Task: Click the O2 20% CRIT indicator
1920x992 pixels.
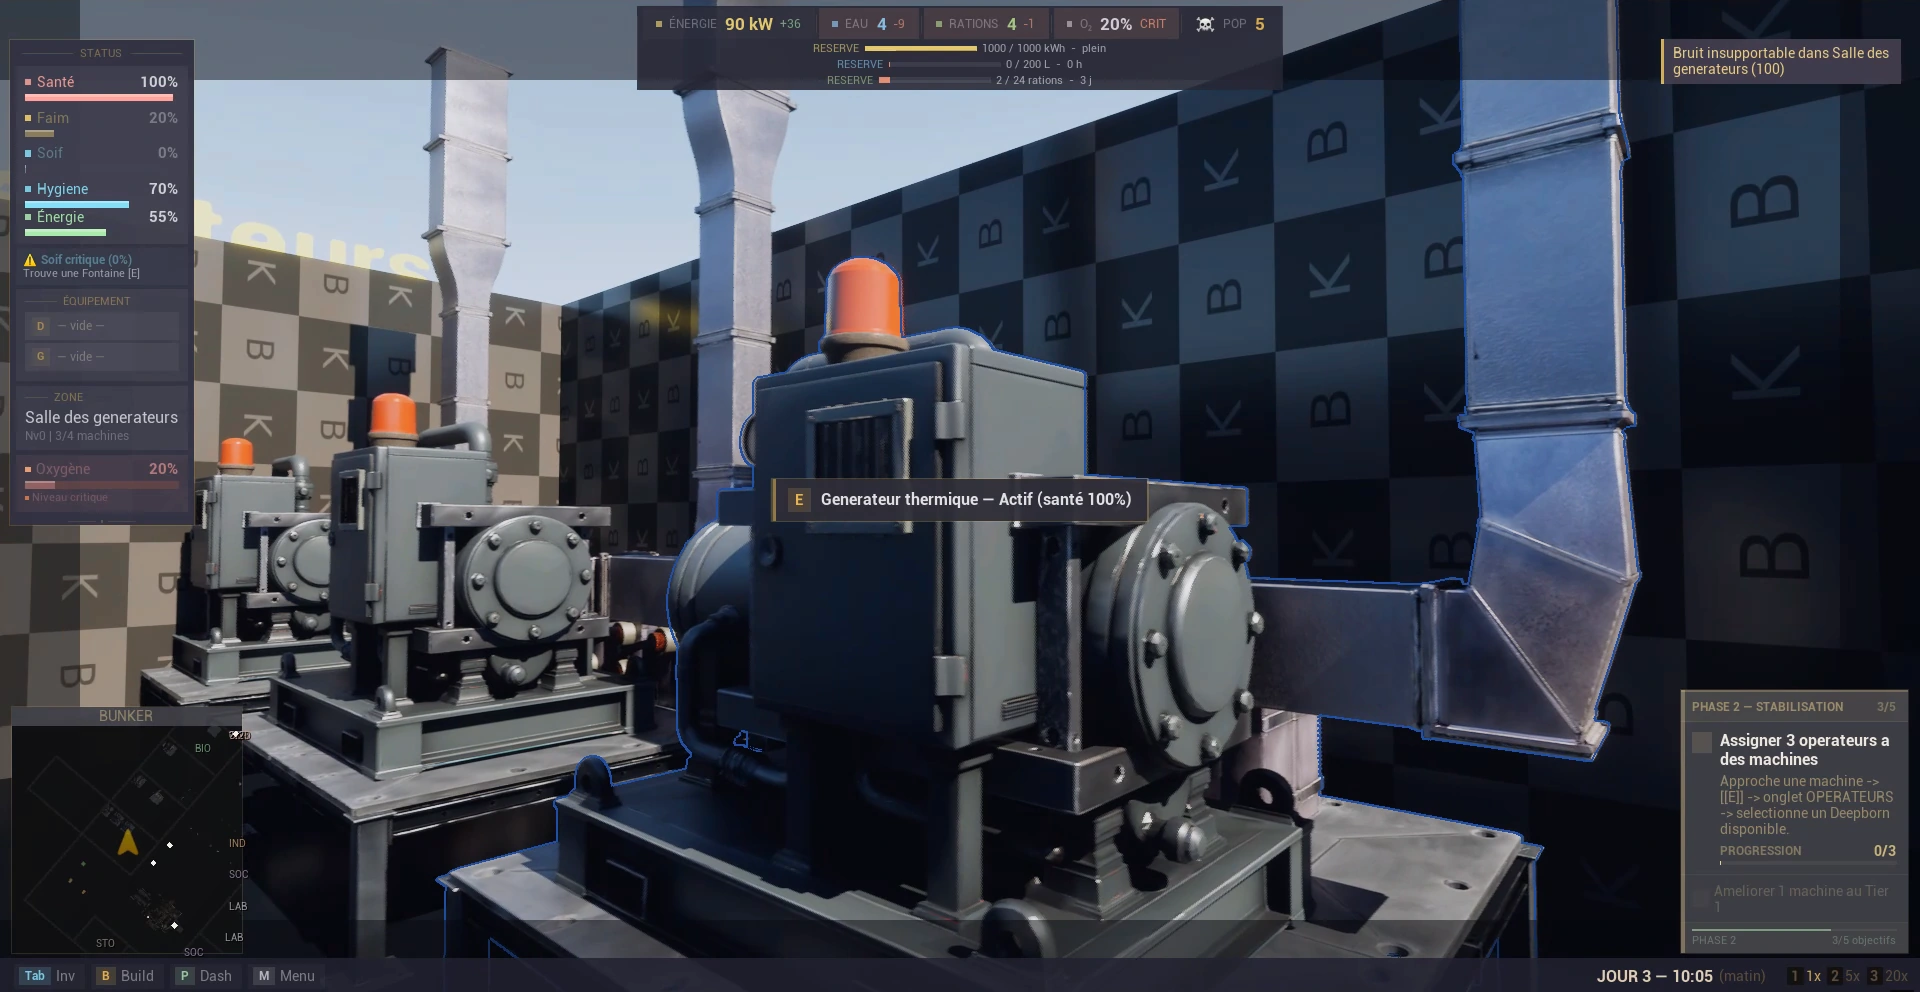Action: click(1116, 24)
